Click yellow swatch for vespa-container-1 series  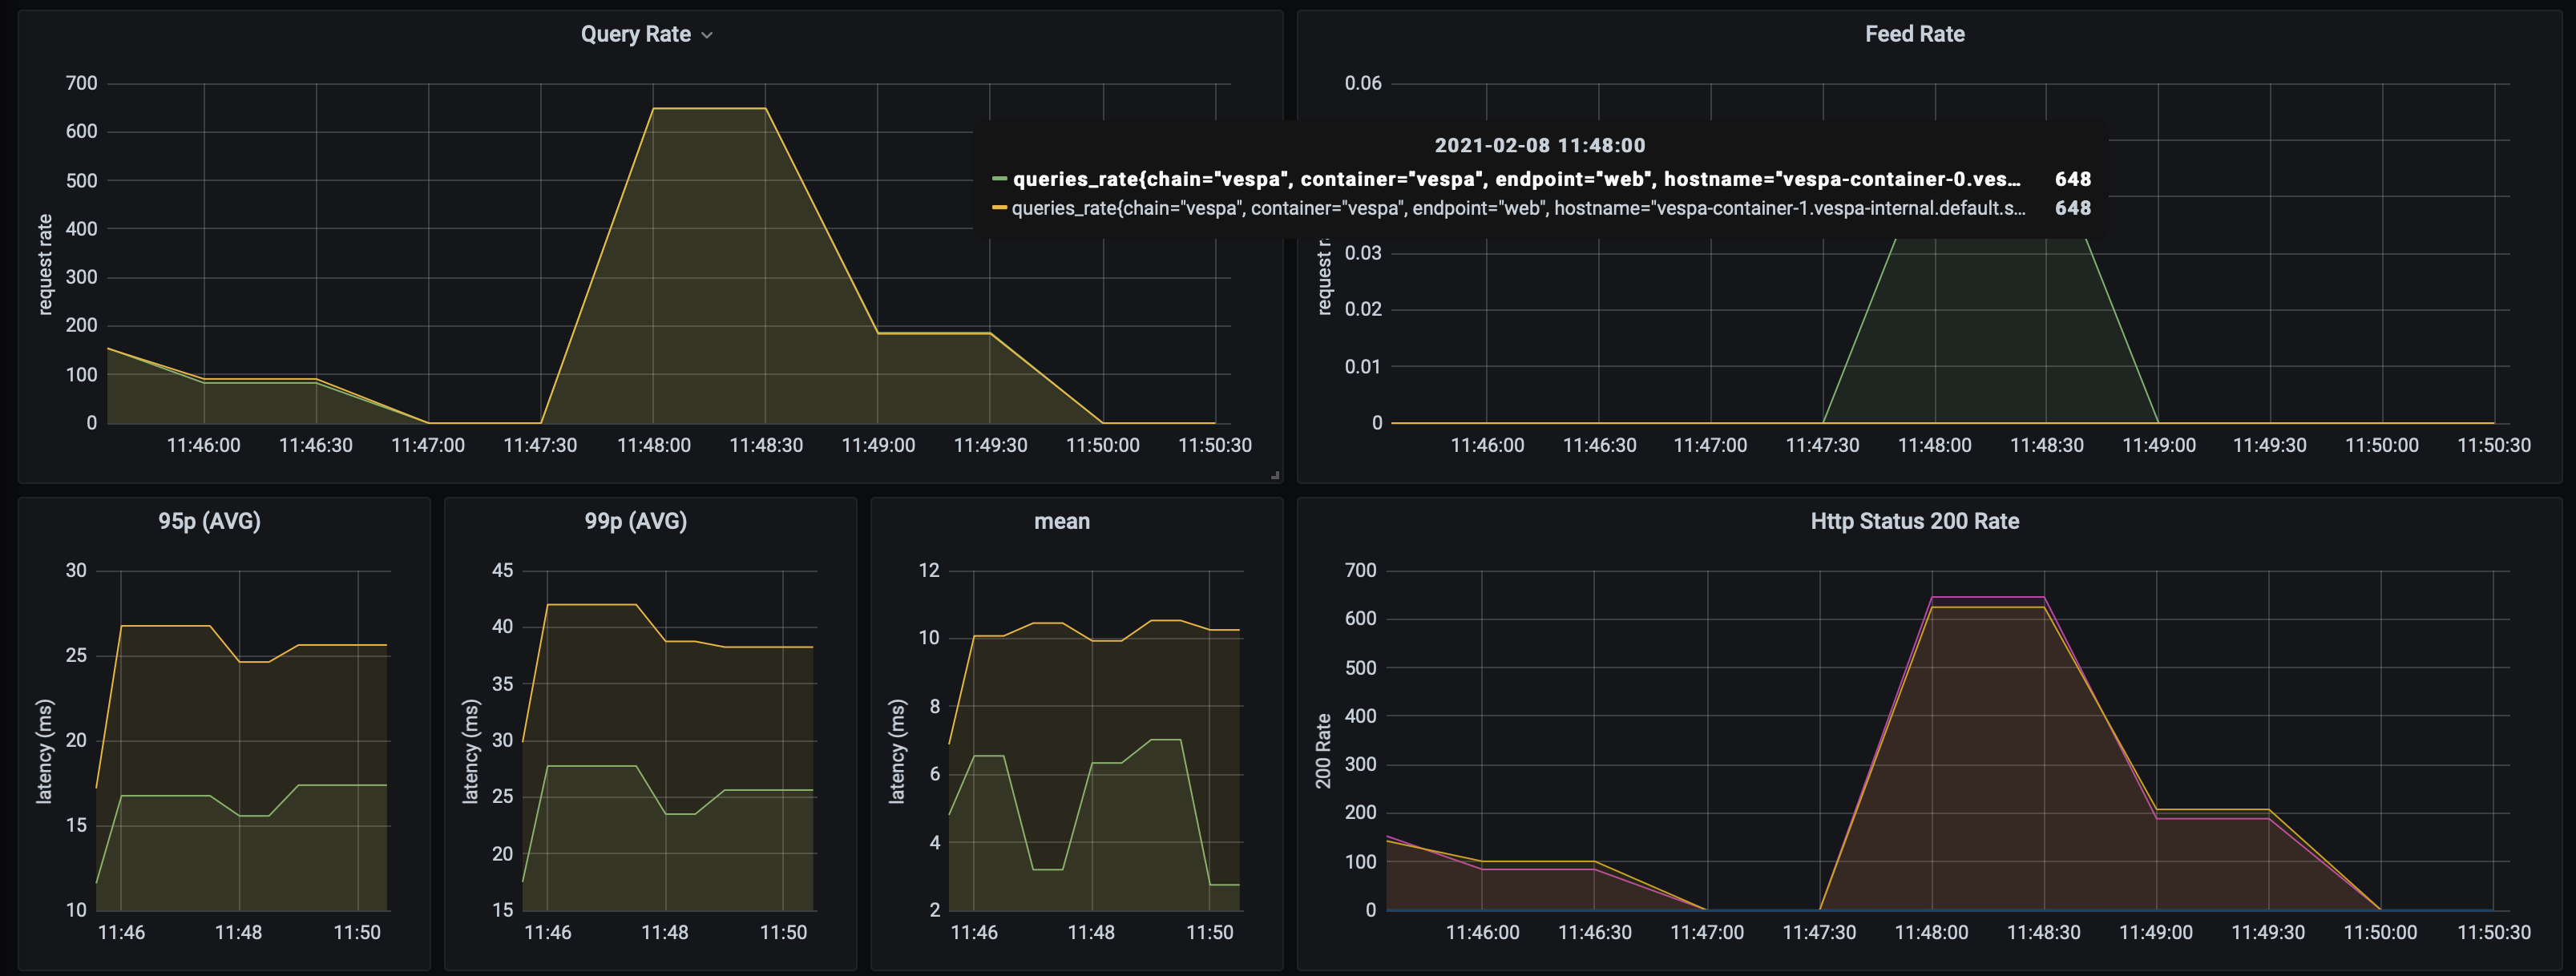point(999,208)
